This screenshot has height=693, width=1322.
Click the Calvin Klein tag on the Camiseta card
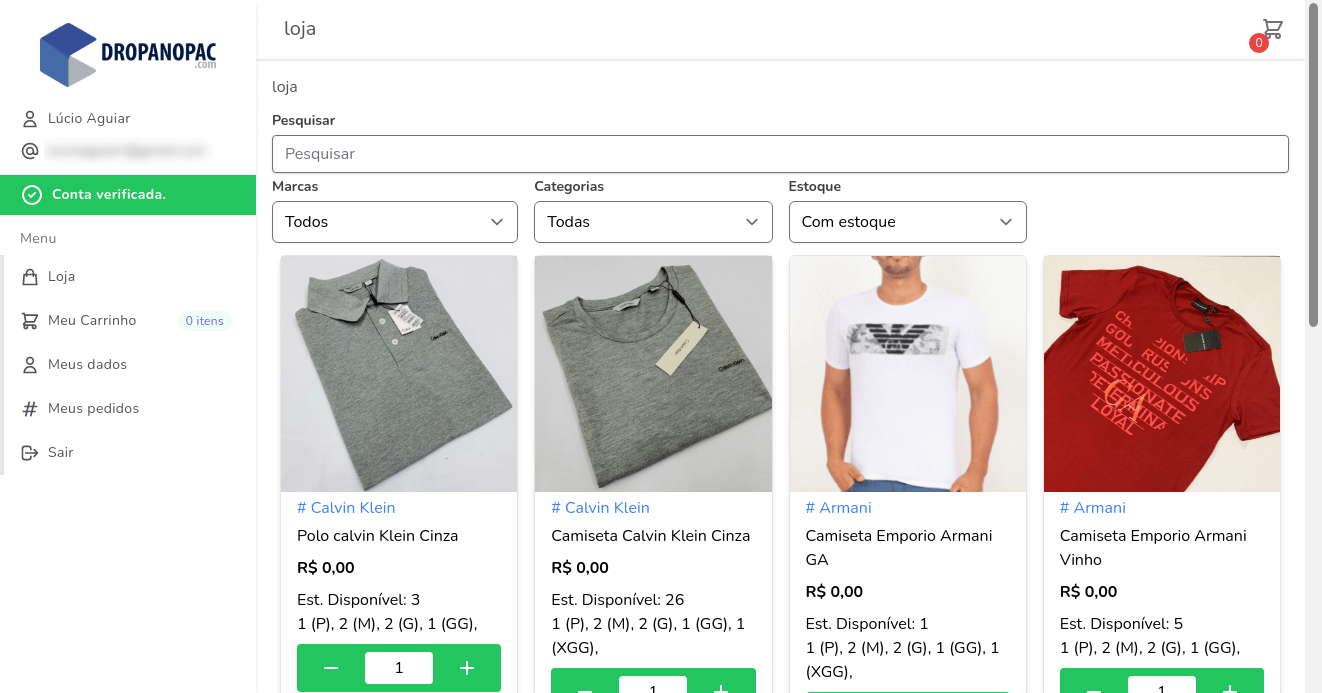(600, 508)
